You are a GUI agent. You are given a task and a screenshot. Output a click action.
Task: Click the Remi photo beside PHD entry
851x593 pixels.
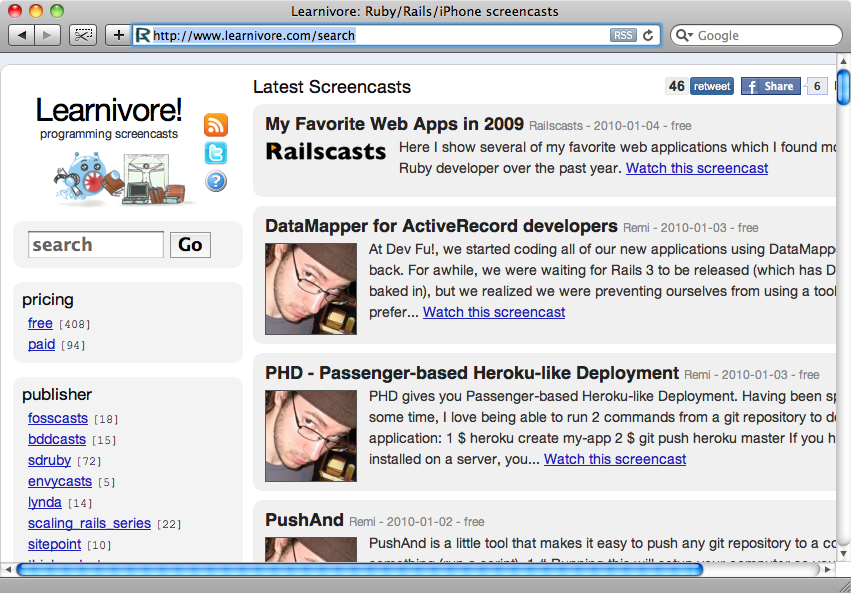tap(311, 436)
